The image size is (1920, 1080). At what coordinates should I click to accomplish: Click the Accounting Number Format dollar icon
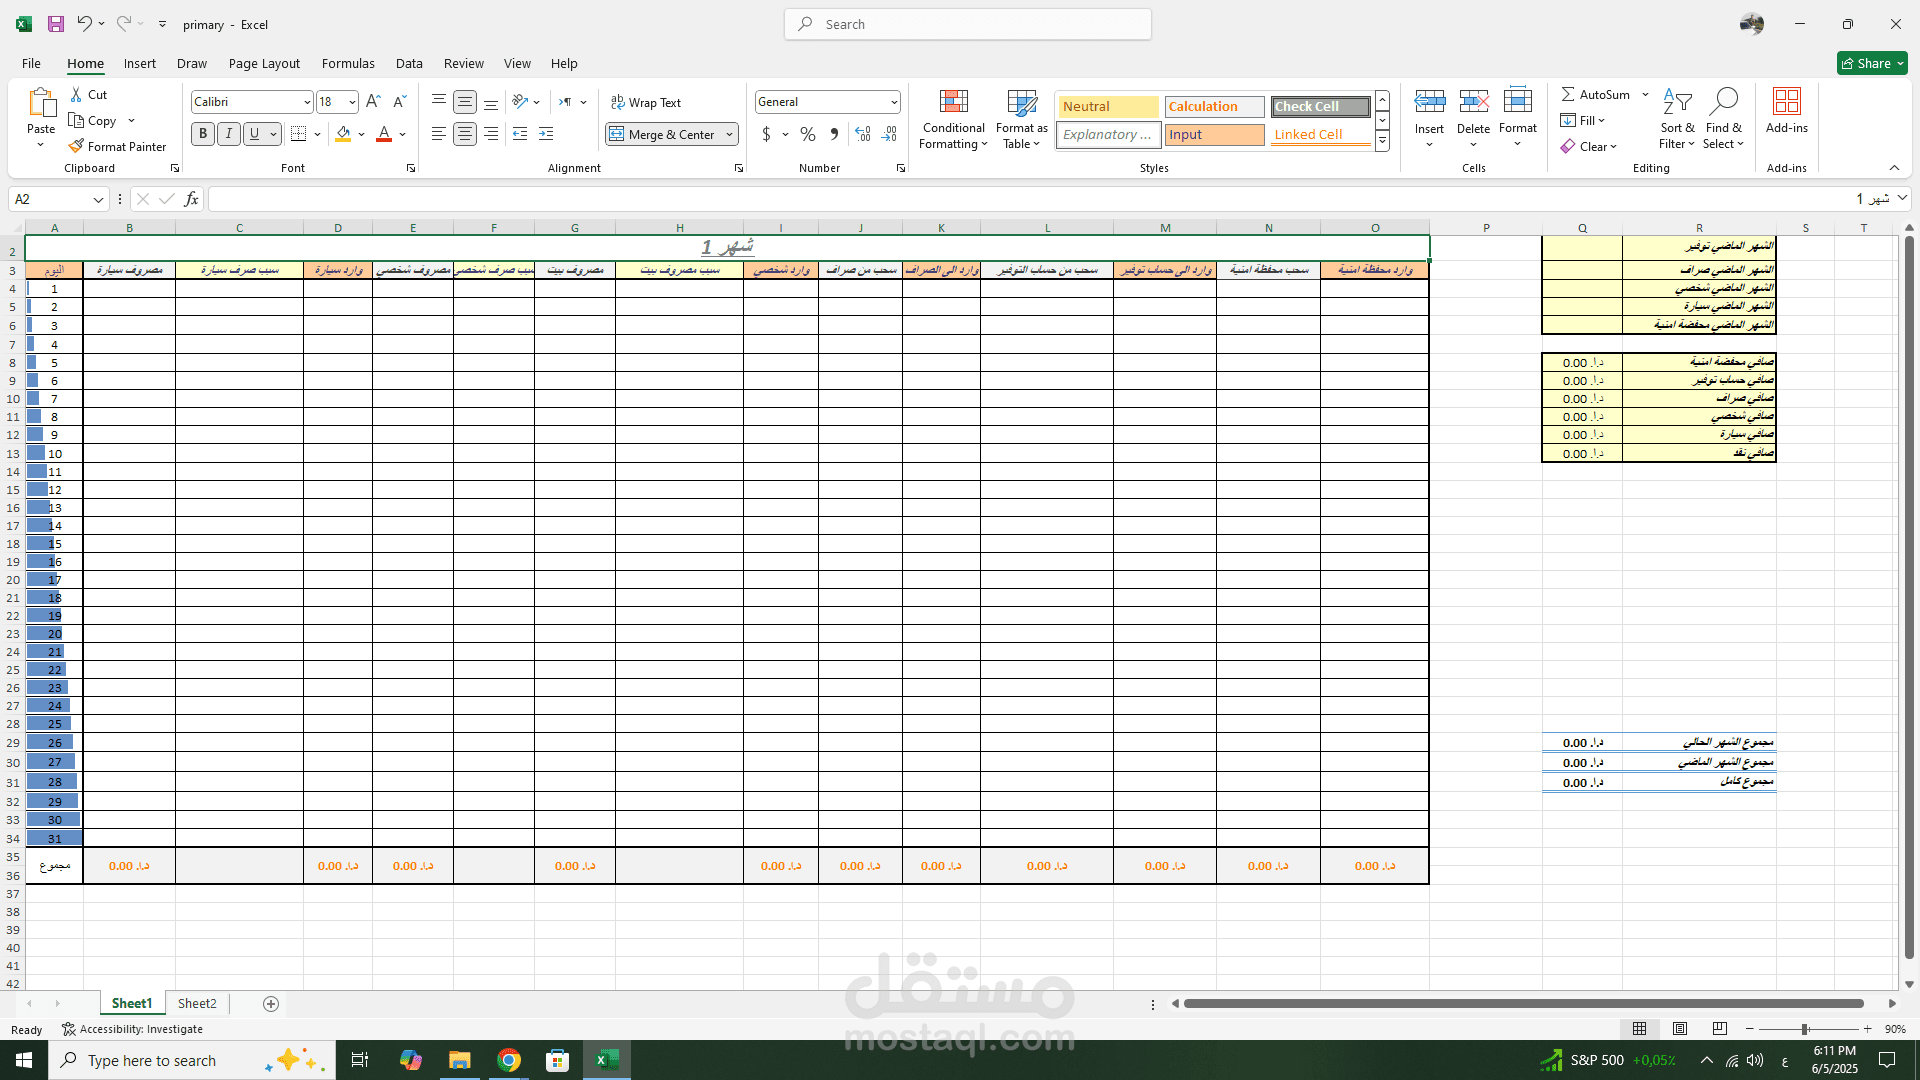pos(766,134)
